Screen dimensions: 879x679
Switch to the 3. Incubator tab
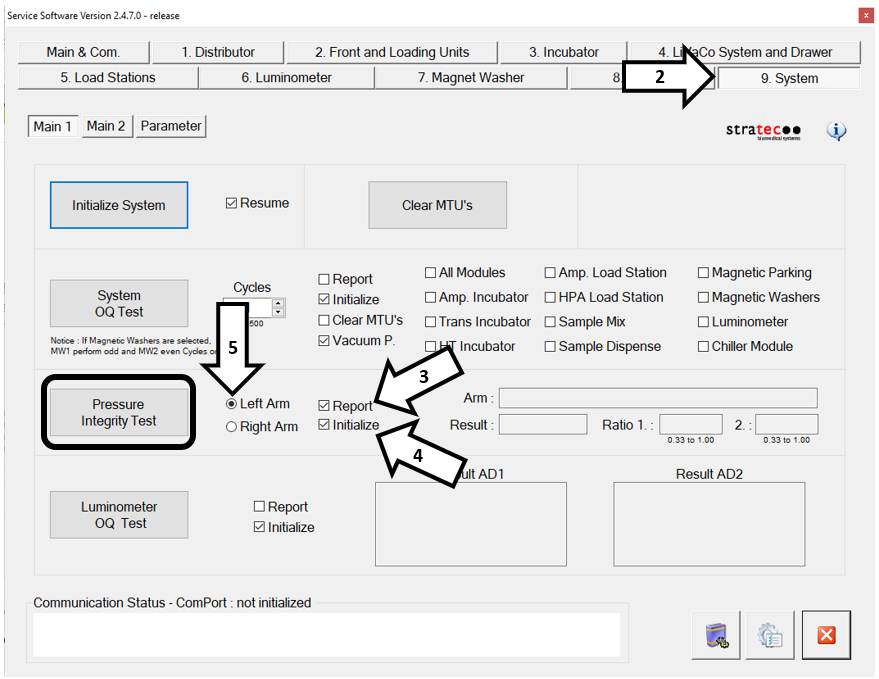pyautogui.click(x=563, y=52)
